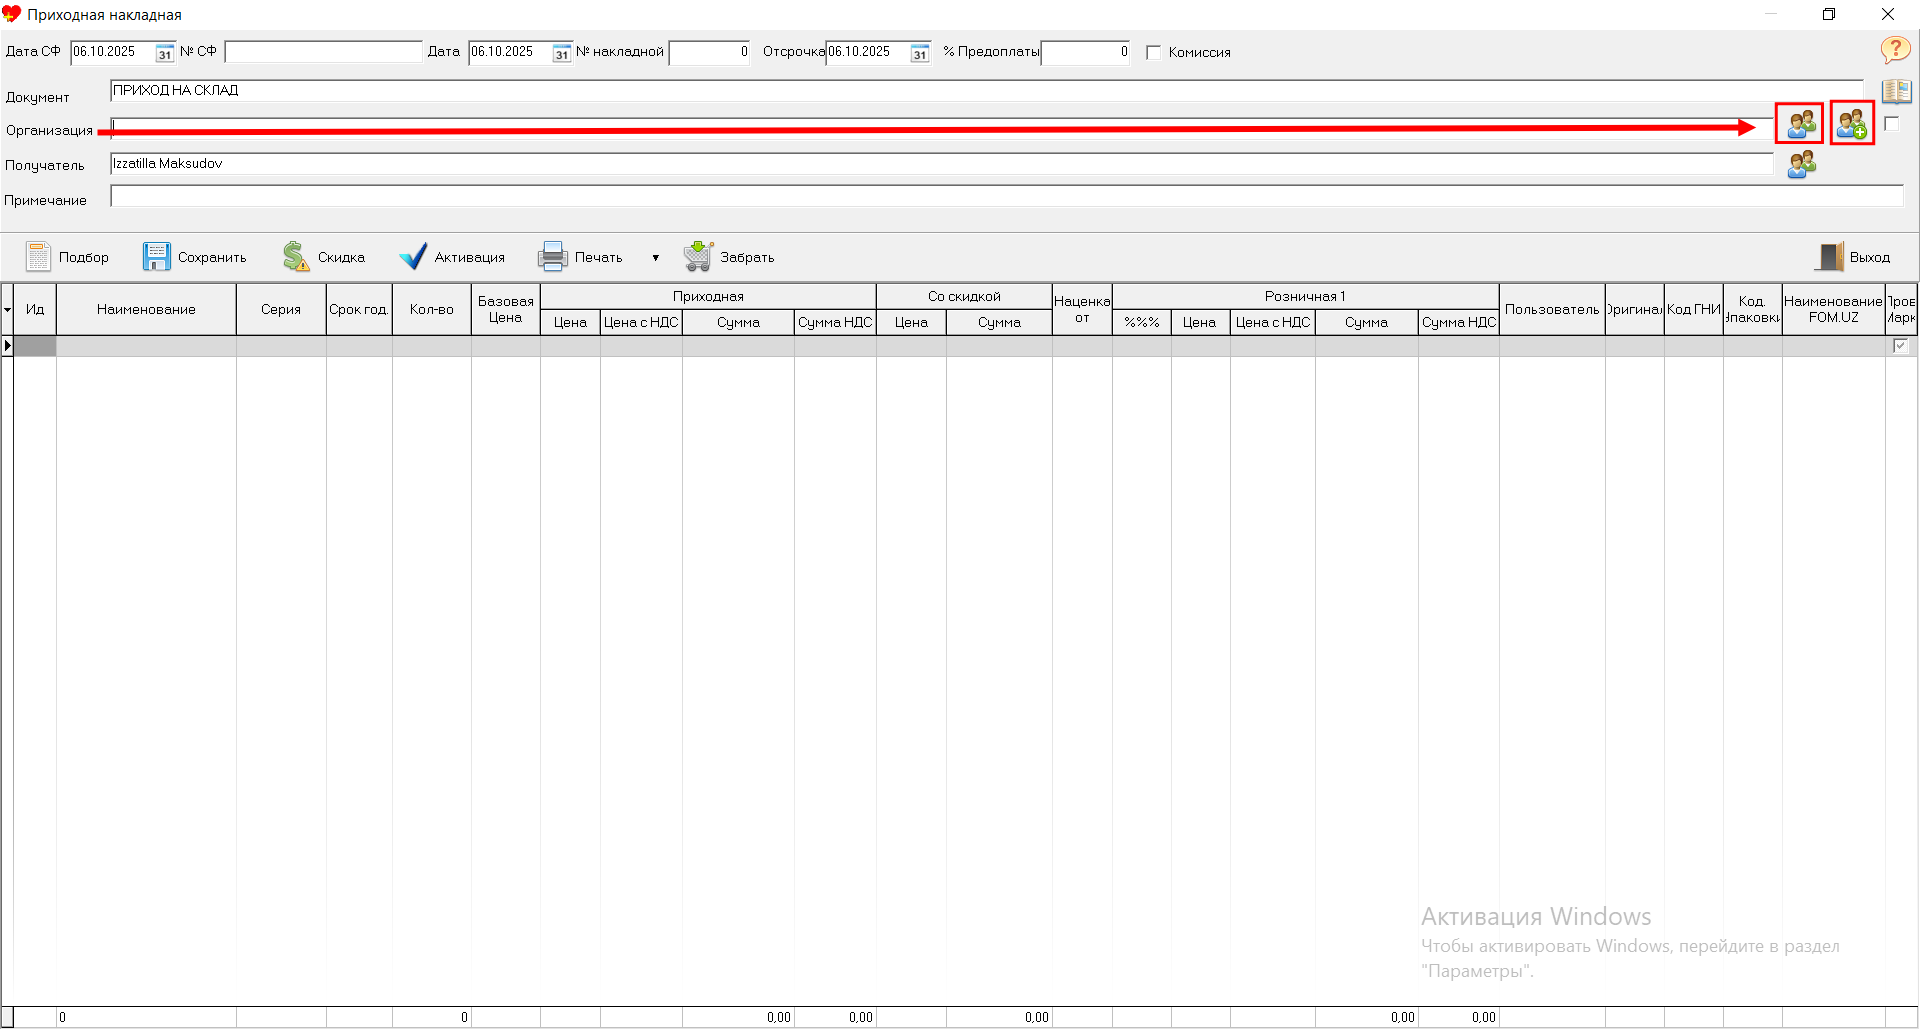Click the Получатель field showing Izzatilla Maksudov
1920x1030 pixels.
point(941,164)
